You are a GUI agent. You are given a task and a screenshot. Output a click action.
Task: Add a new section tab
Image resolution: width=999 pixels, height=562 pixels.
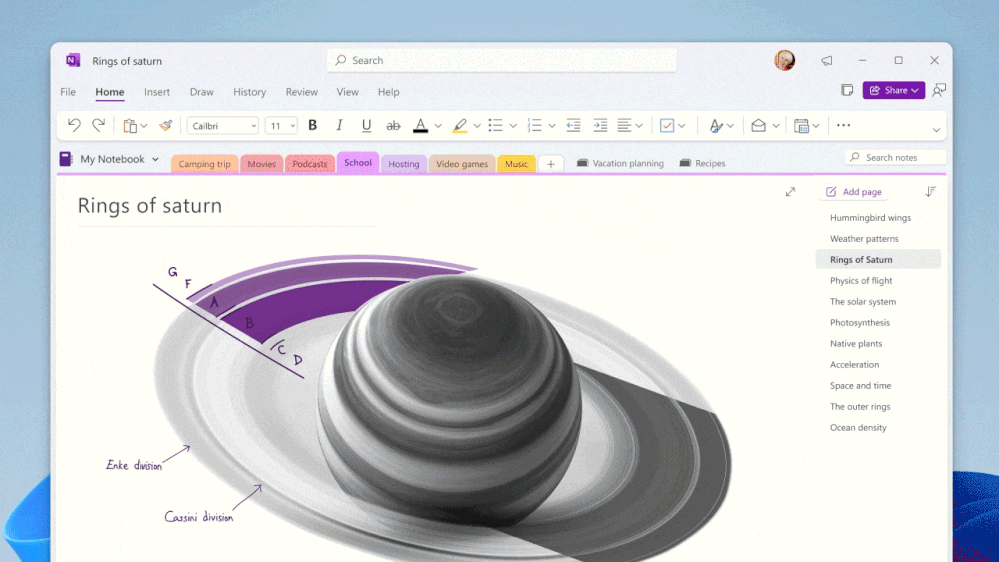pos(551,164)
